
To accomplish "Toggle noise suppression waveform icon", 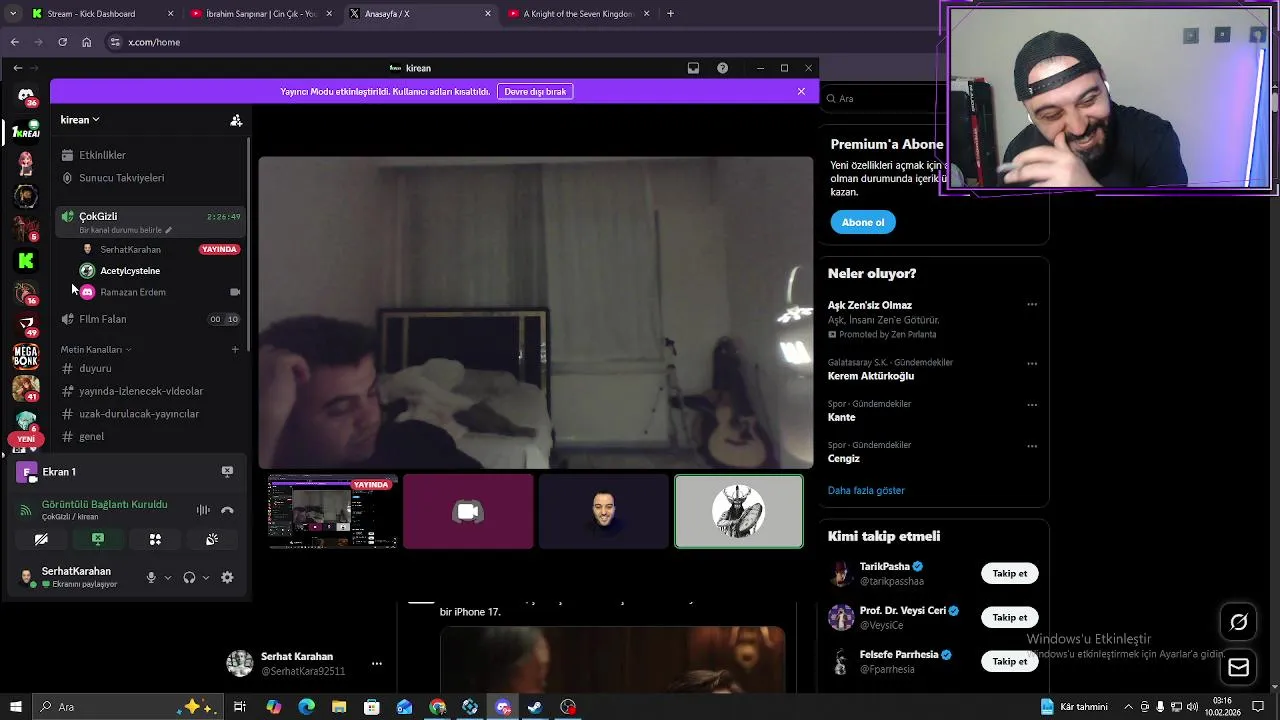I will pyautogui.click(x=203, y=510).
